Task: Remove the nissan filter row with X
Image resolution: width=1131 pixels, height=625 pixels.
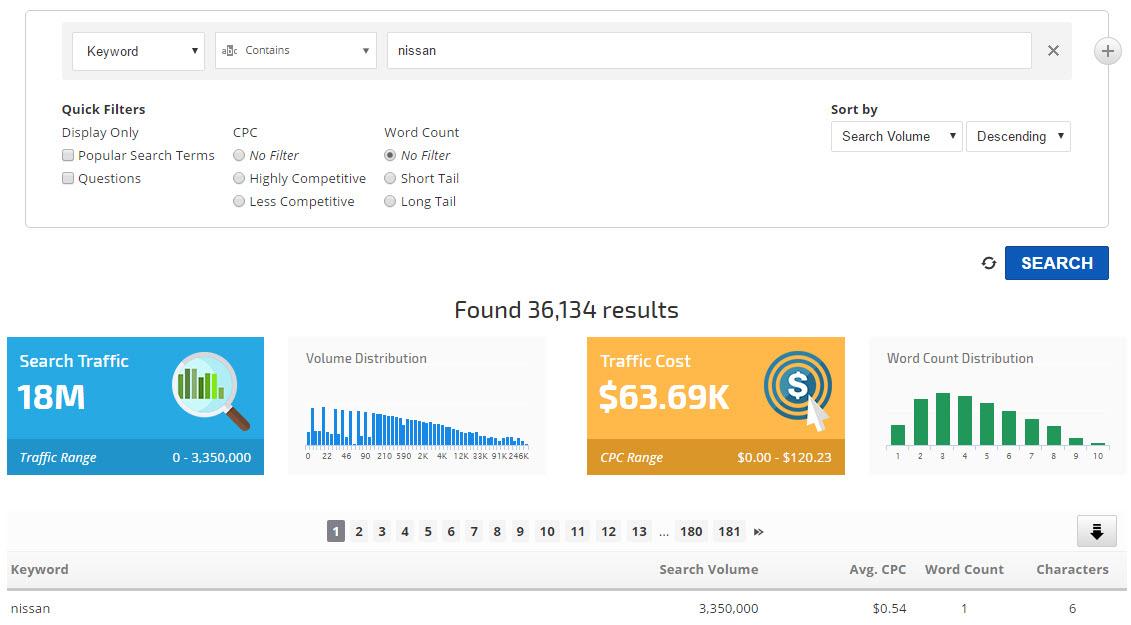Action: [1053, 51]
